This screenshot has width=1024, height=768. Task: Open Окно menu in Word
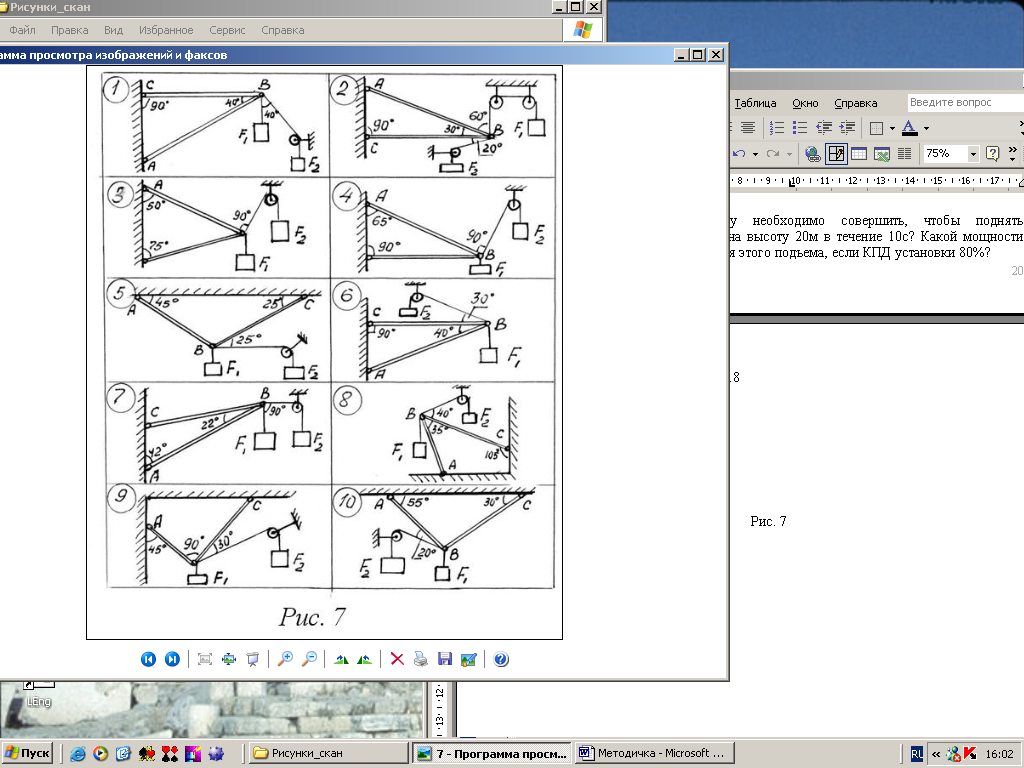pyautogui.click(x=805, y=103)
